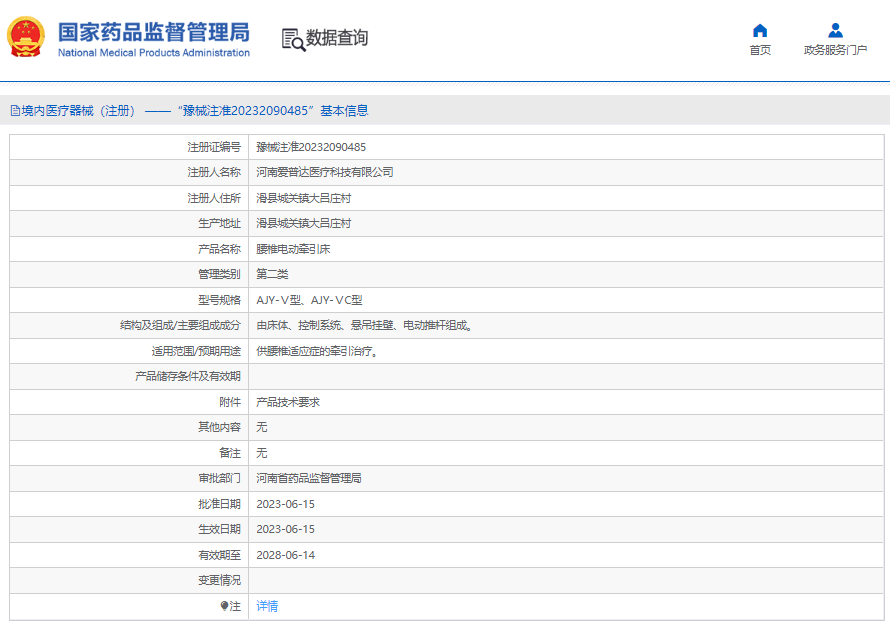
Task: Open the 详情 details link
Action: point(267,606)
